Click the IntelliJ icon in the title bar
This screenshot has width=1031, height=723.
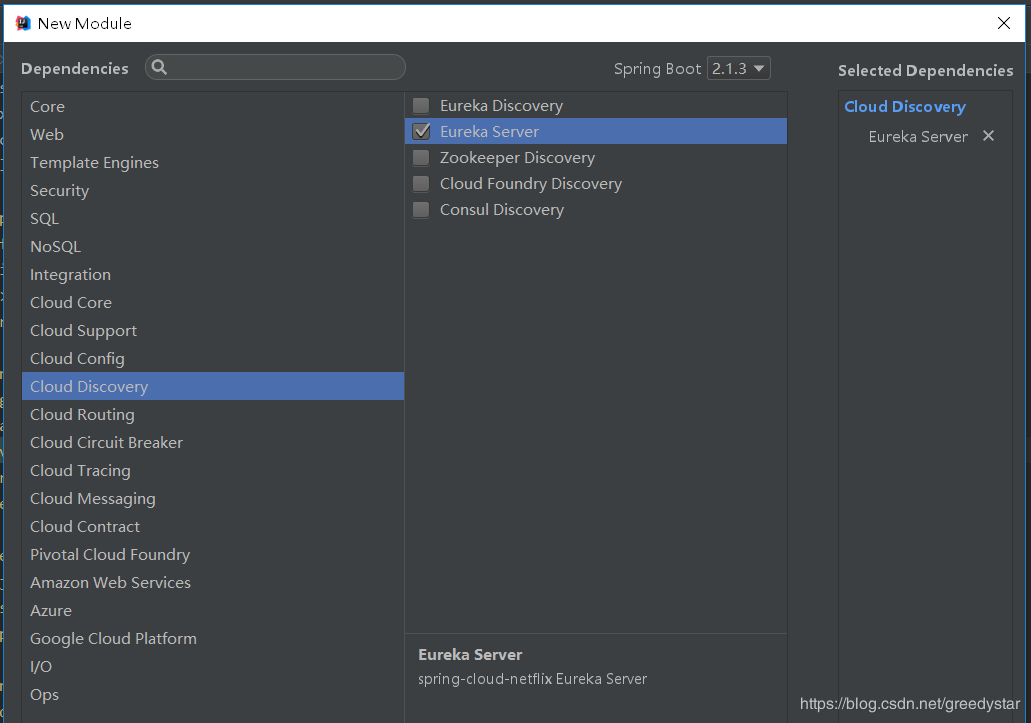tap(23, 24)
